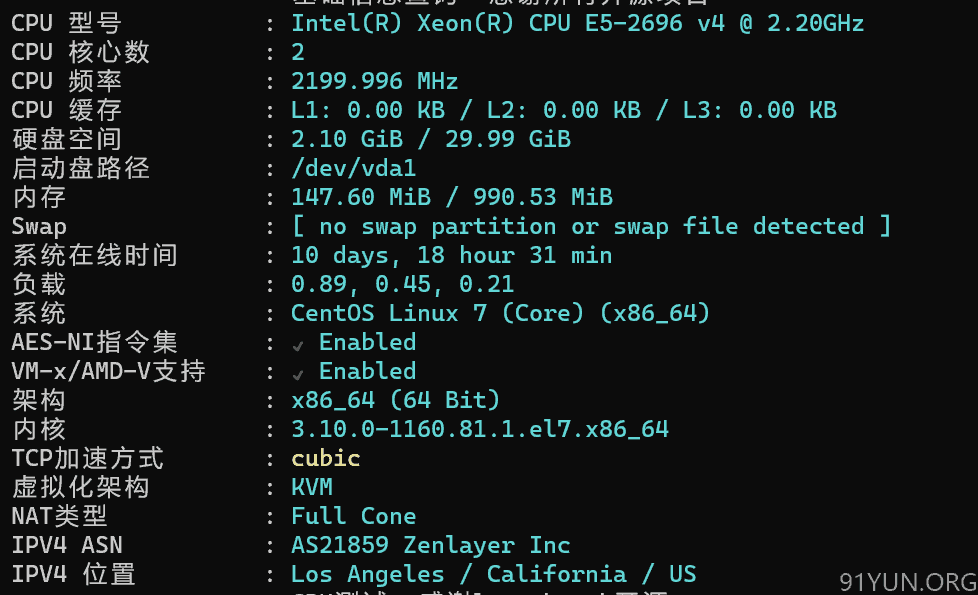Select the KVM virtualization value

point(311,487)
